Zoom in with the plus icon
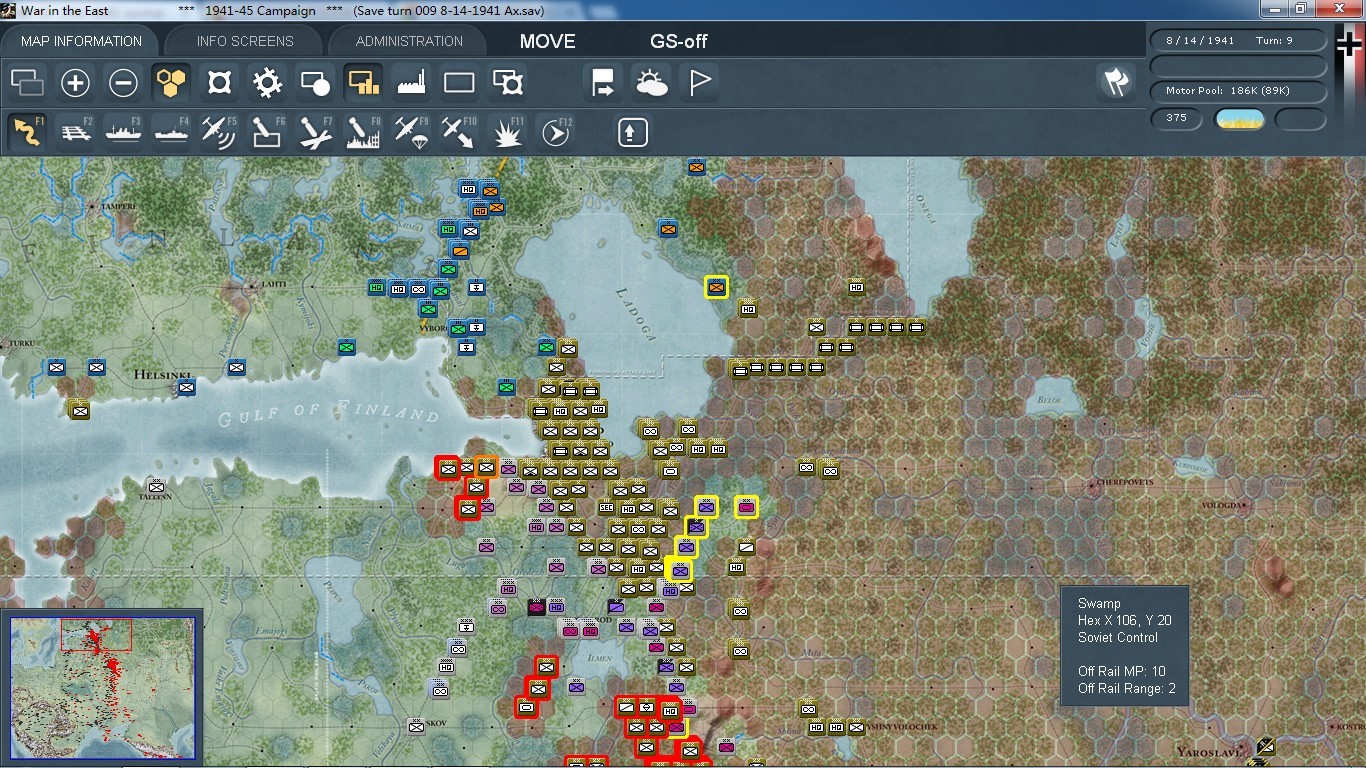Screen dimensions: 1366x768 [x=75, y=82]
